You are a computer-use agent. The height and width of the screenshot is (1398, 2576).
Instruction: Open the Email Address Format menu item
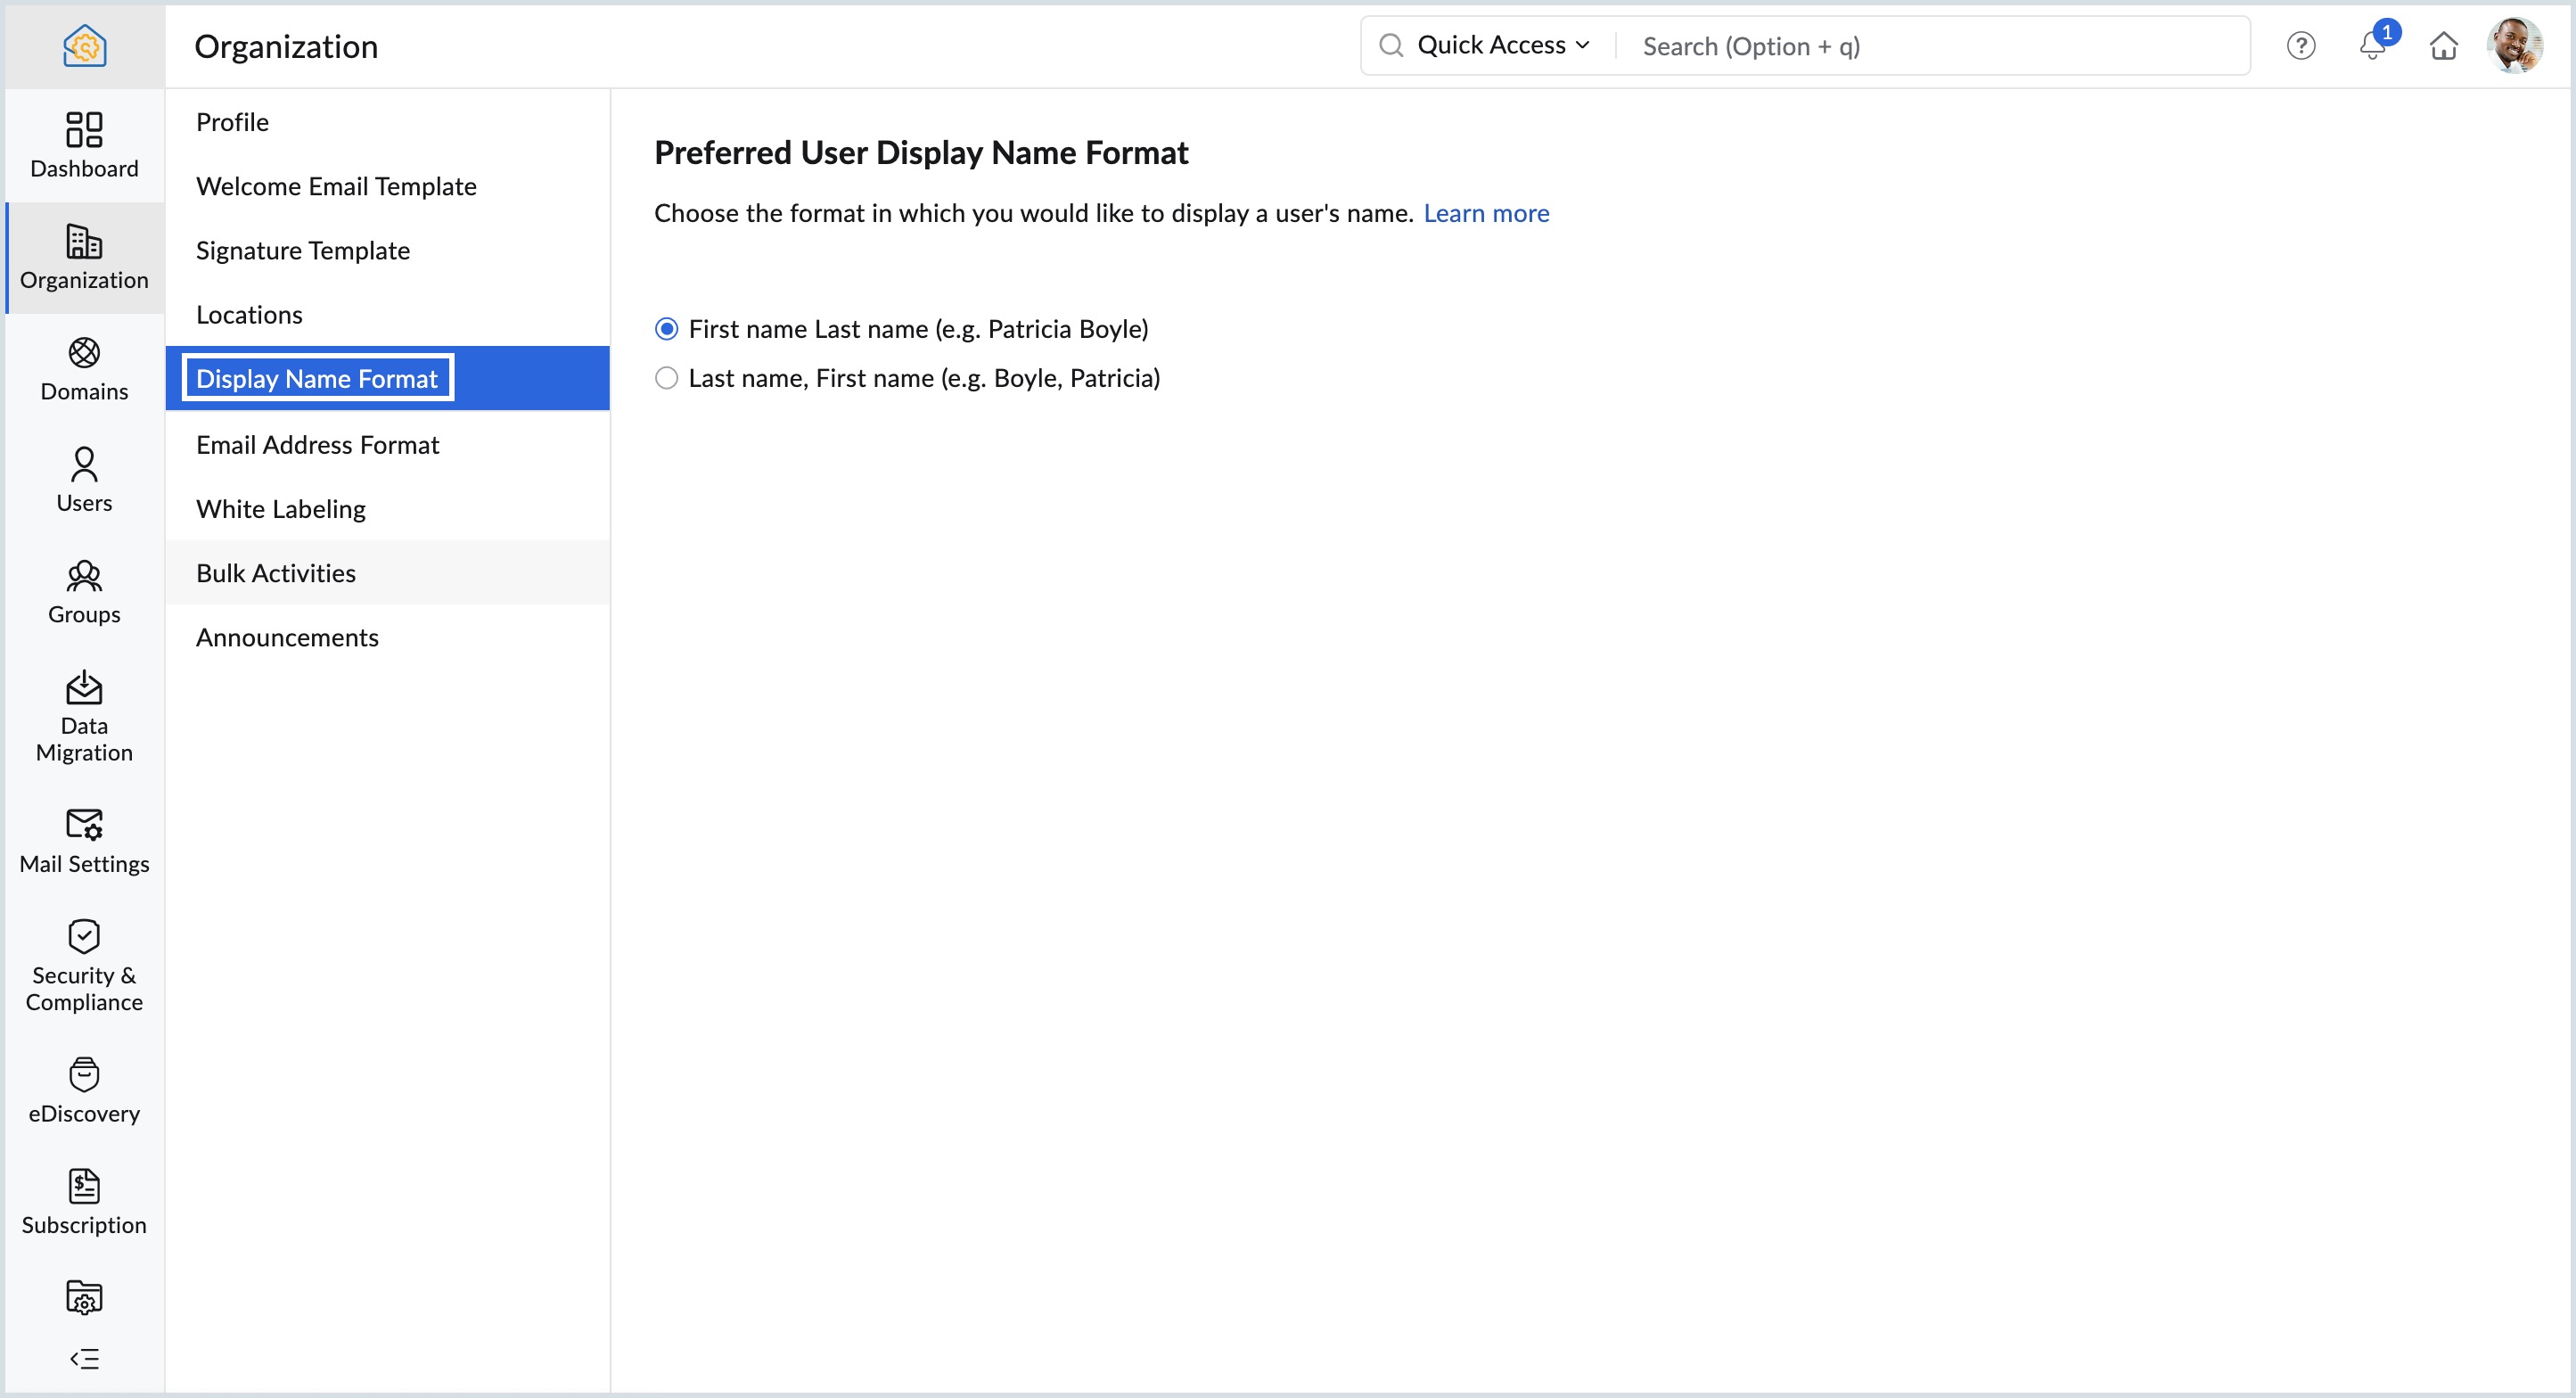click(x=317, y=445)
